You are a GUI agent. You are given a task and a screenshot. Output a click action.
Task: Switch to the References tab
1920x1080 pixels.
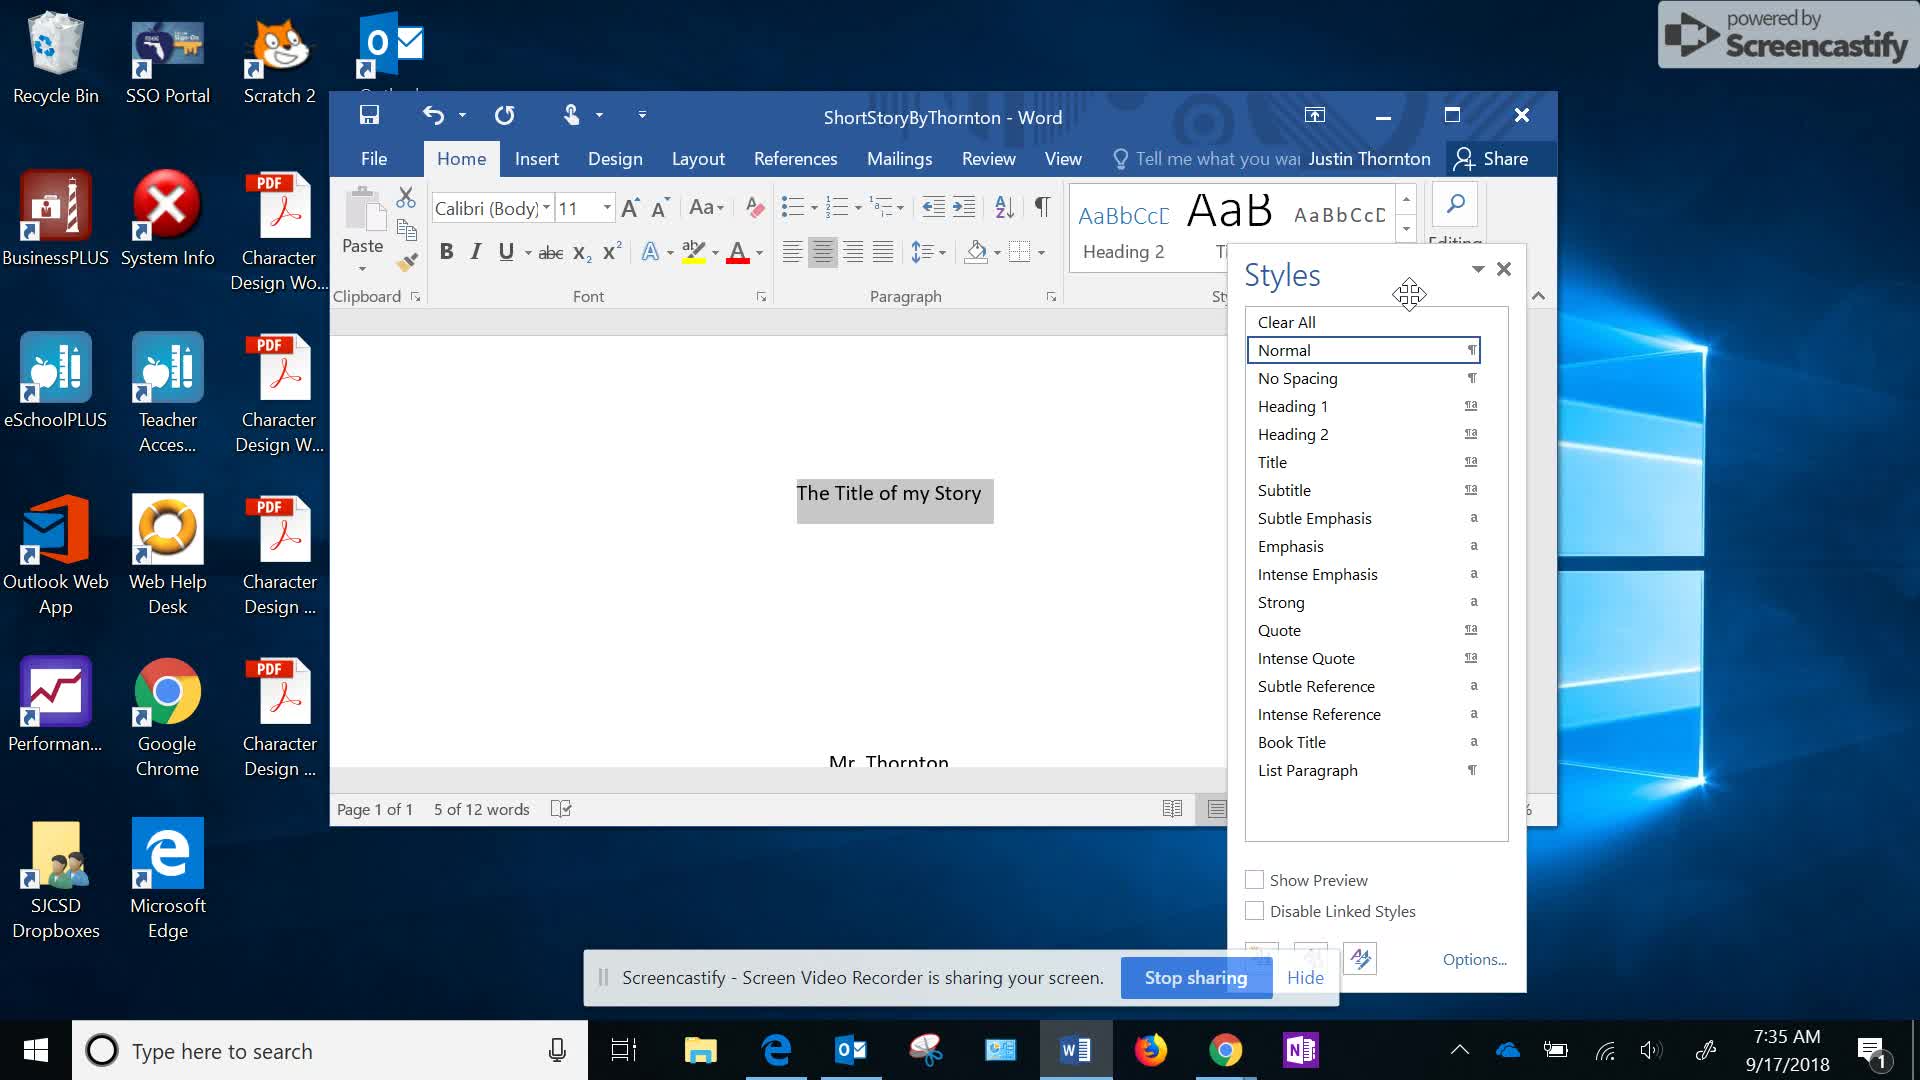pyautogui.click(x=795, y=159)
